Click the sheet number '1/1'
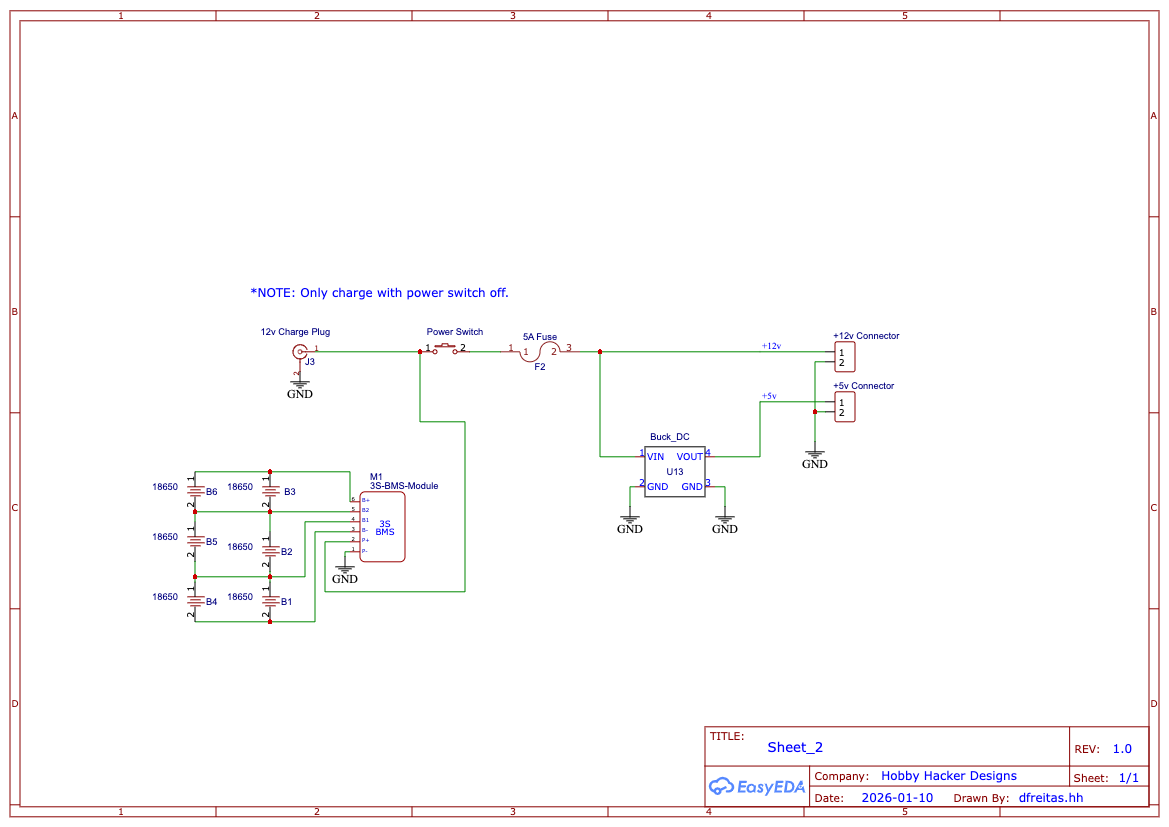This screenshot has width=1169, height=827. (x=1129, y=778)
